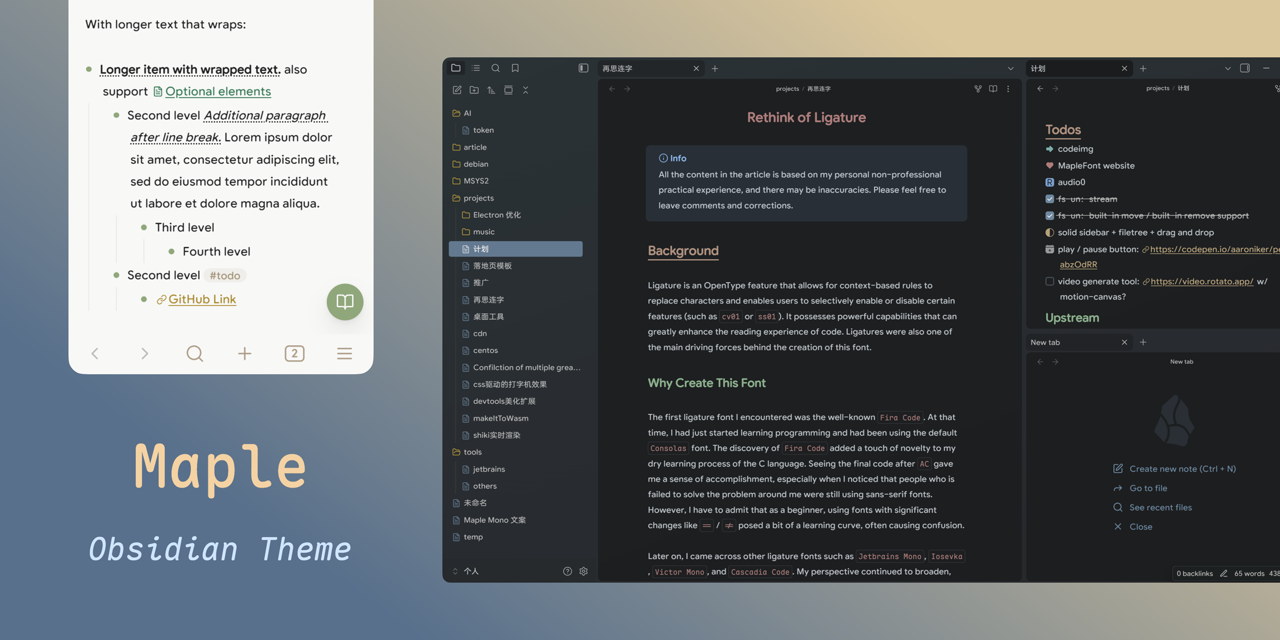
Task: Toggle left sidebar collapse icon
Action: 583,68
